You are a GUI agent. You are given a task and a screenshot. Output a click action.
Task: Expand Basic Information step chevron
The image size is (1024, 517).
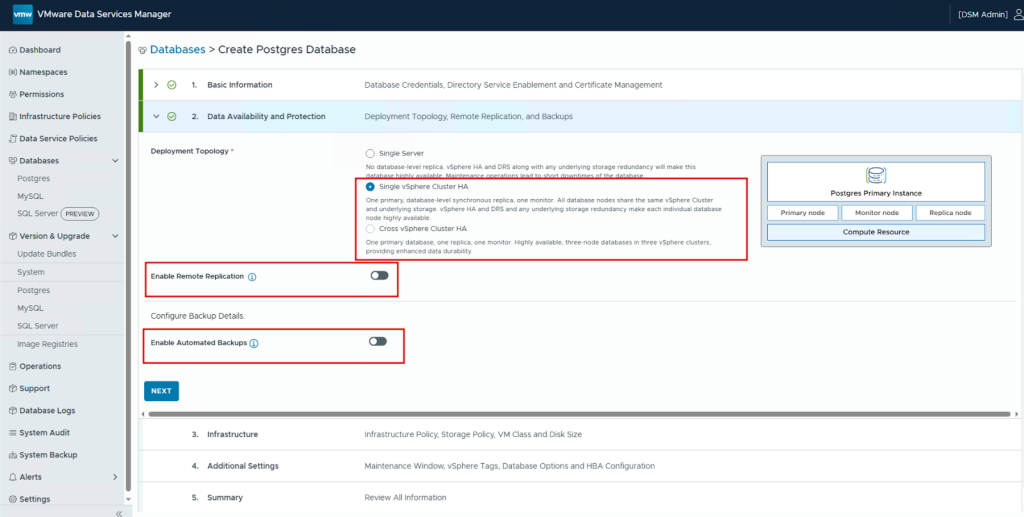[156, 85]
